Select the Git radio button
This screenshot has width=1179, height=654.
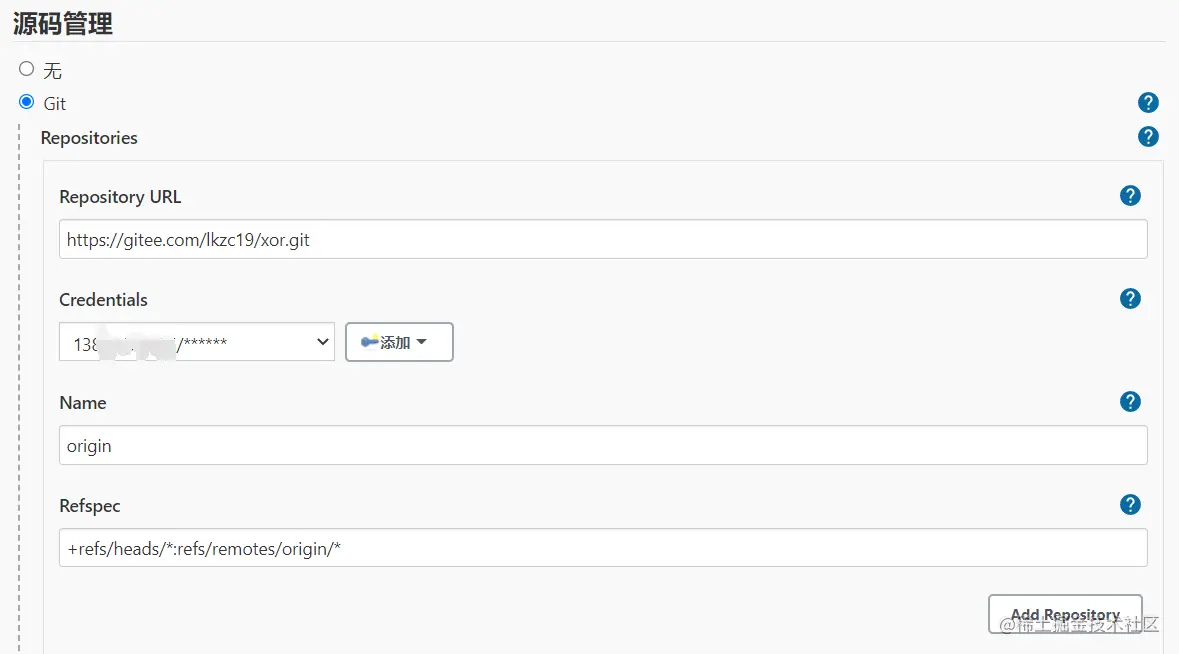(27, 102)
